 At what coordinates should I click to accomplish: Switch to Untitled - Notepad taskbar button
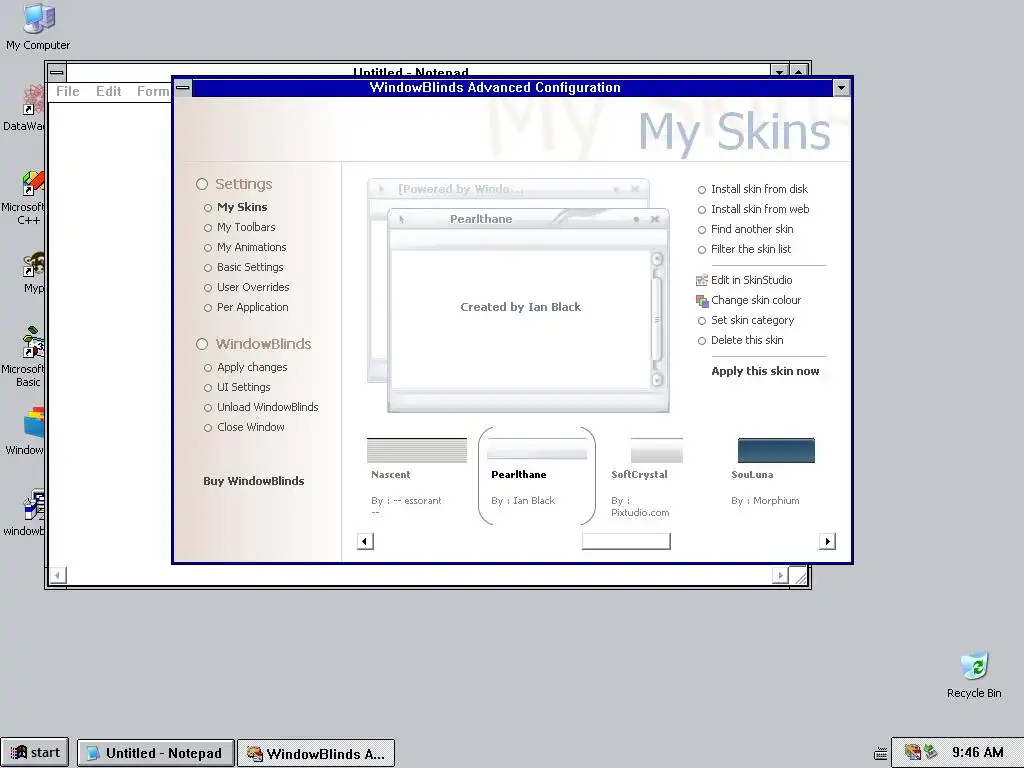[155, 753]
